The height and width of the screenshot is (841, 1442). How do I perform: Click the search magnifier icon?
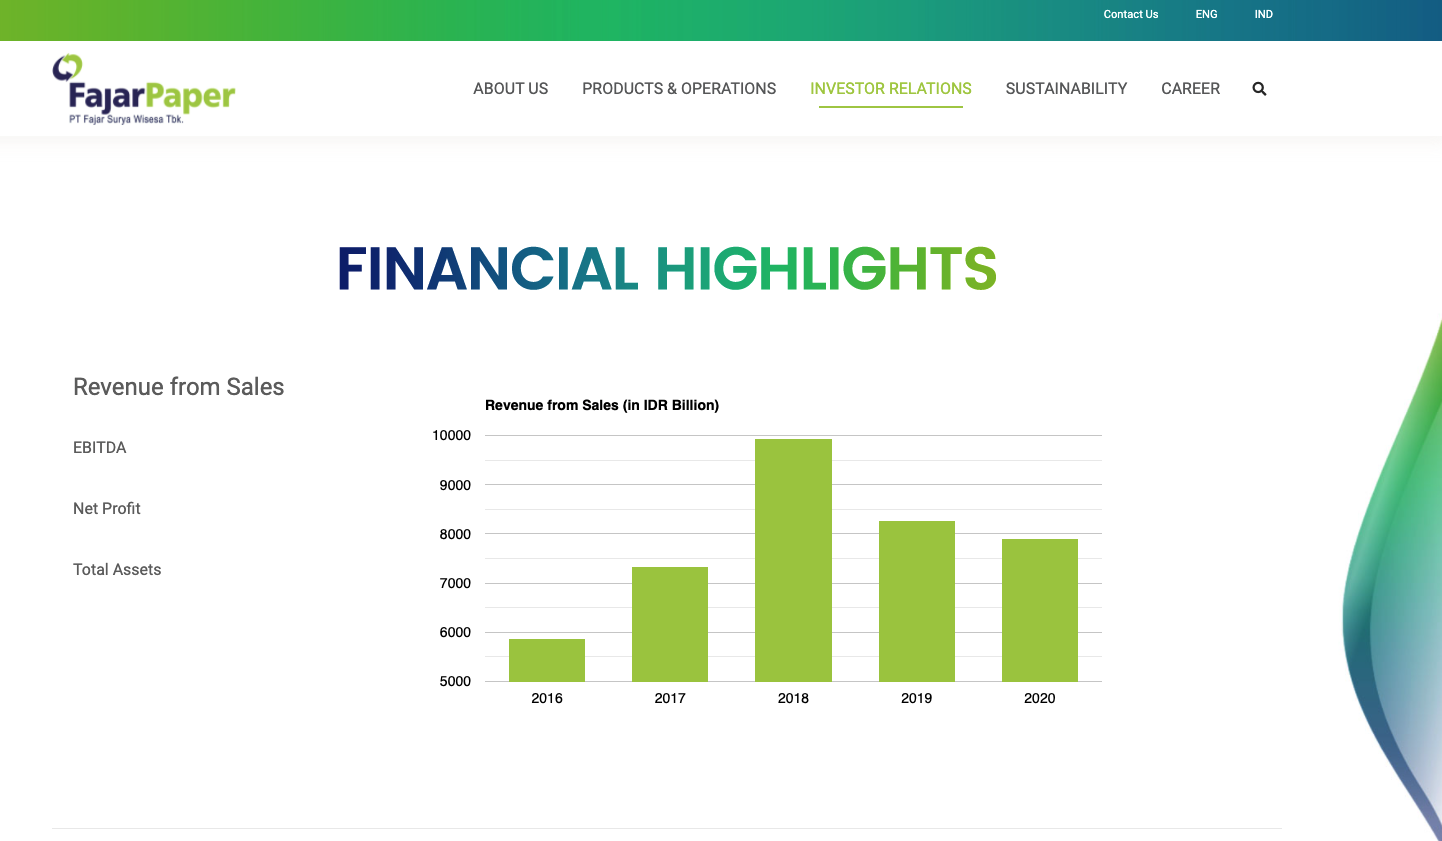point(1259,89)
